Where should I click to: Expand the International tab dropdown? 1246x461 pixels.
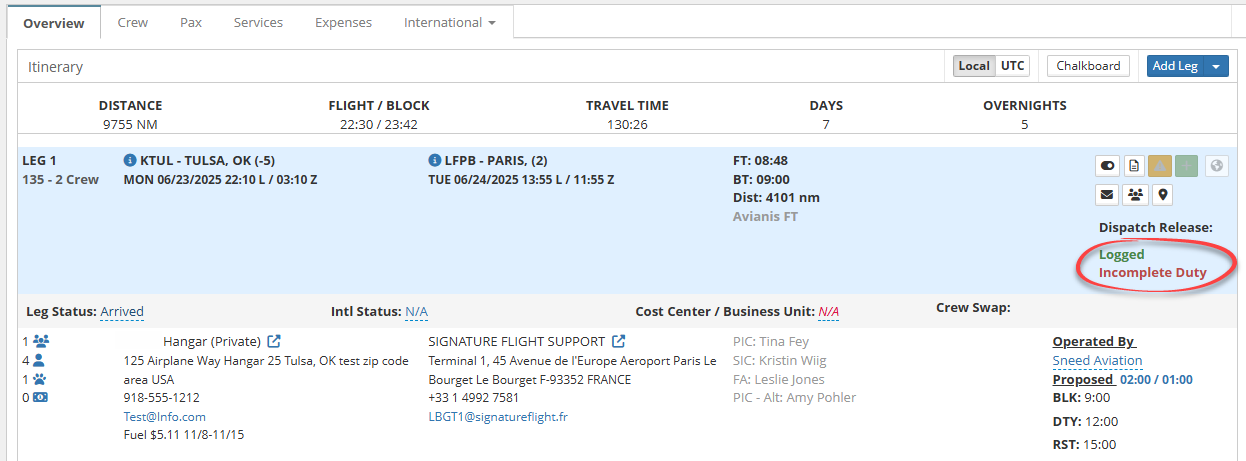pyautogui.click(x=450, y=22)
